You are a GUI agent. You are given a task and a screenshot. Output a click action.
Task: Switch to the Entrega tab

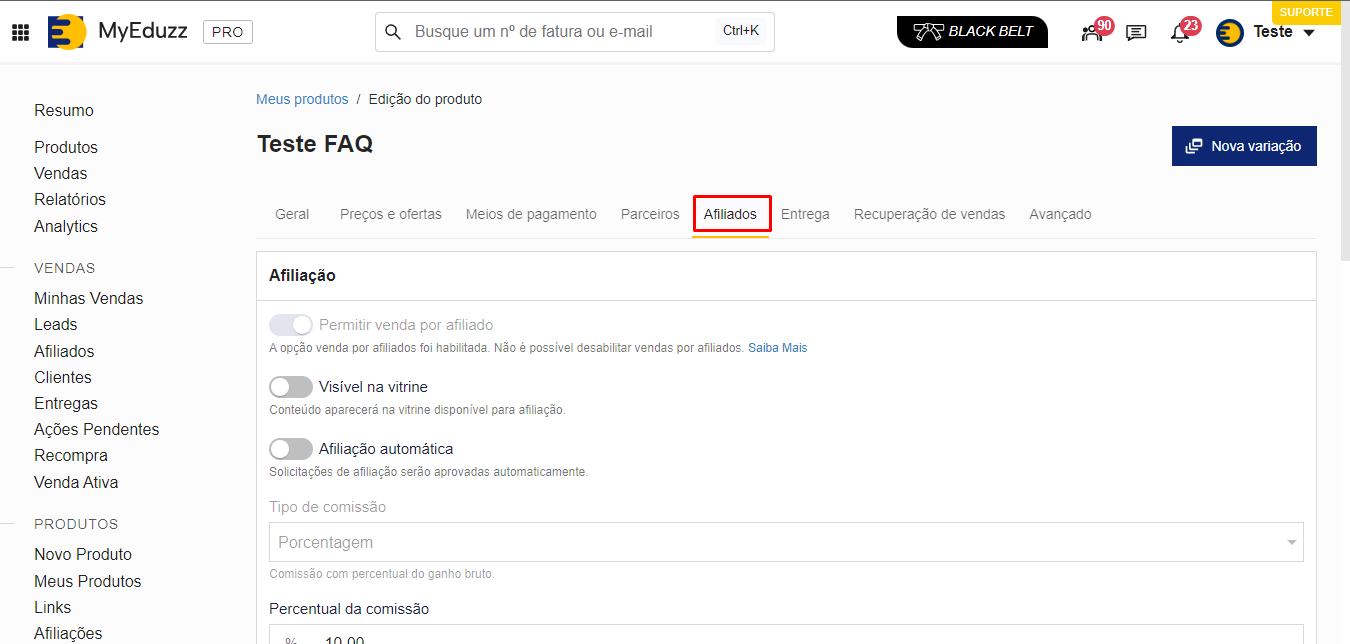point(805,214)
